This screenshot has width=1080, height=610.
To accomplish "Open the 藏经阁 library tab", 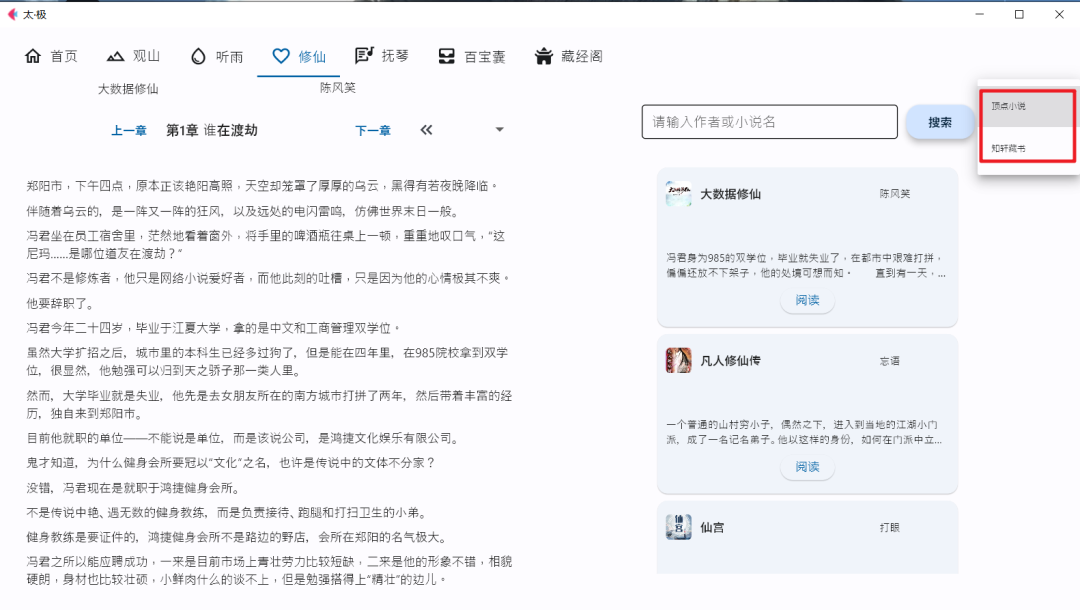I will pyautogui.click(x=568, y=56).
